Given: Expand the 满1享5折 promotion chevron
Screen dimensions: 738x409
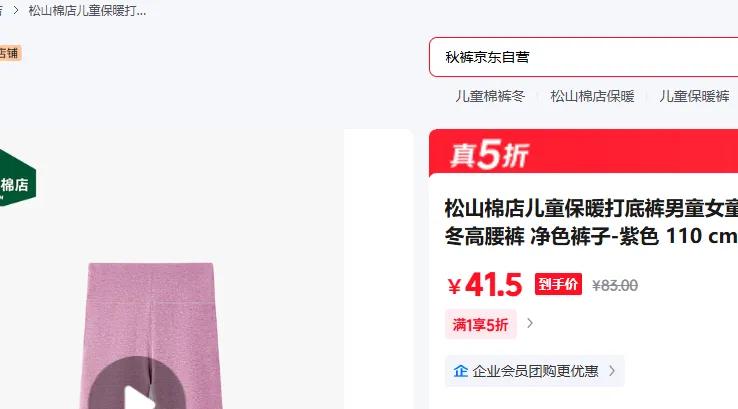Looking at the screenshot, I should (x=530, y=323).
